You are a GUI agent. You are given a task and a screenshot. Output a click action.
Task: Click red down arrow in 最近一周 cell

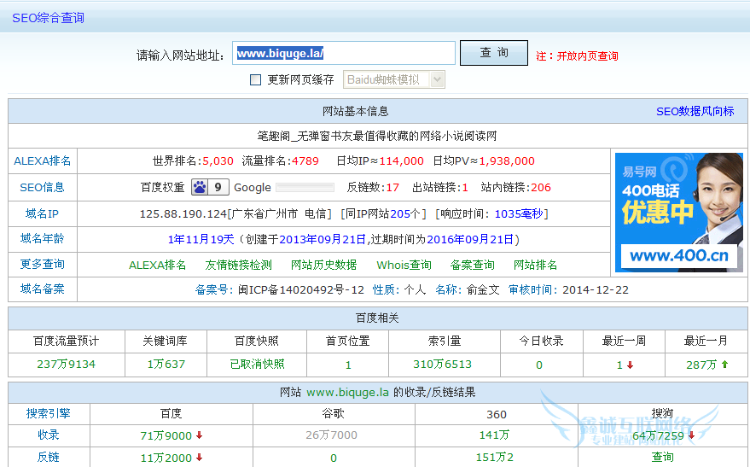click(x=630, y=365)
